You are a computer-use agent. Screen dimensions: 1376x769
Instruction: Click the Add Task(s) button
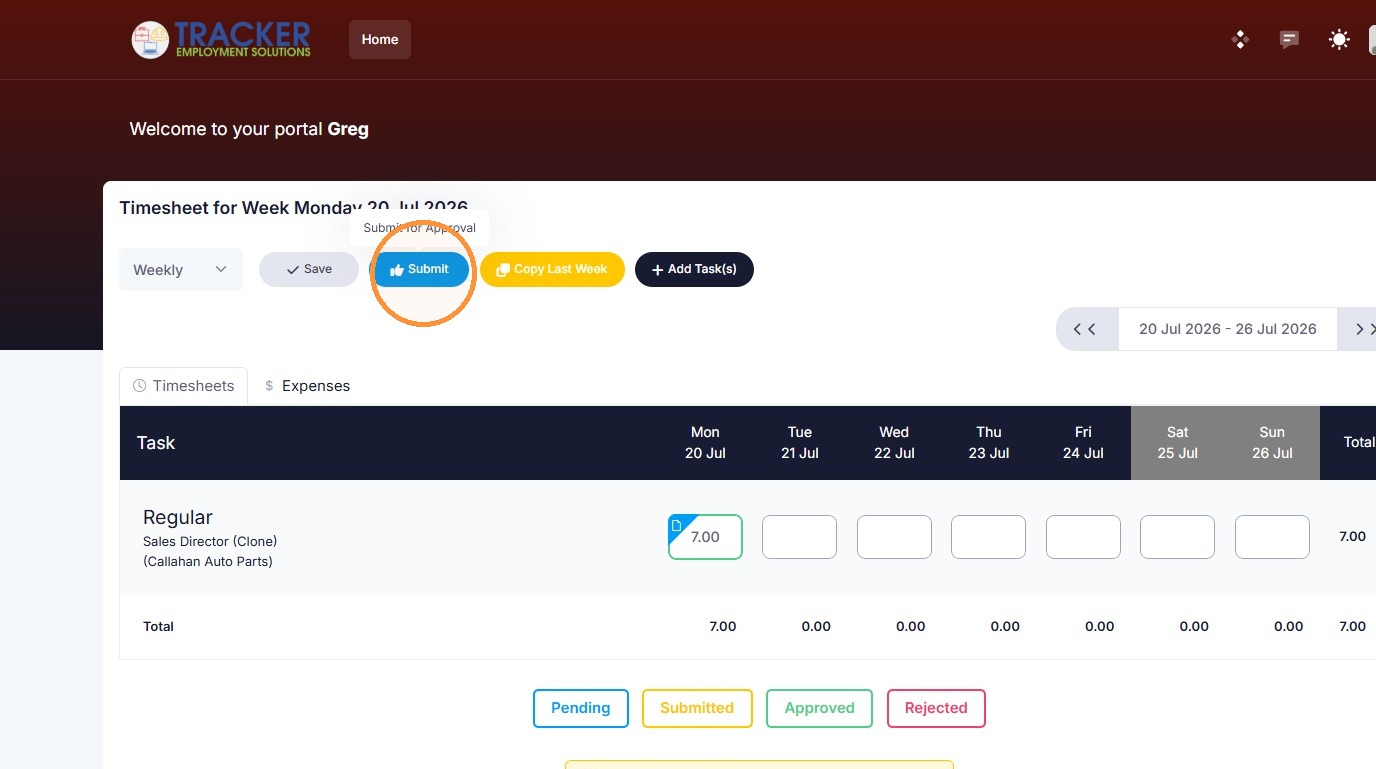click(694, 269)
